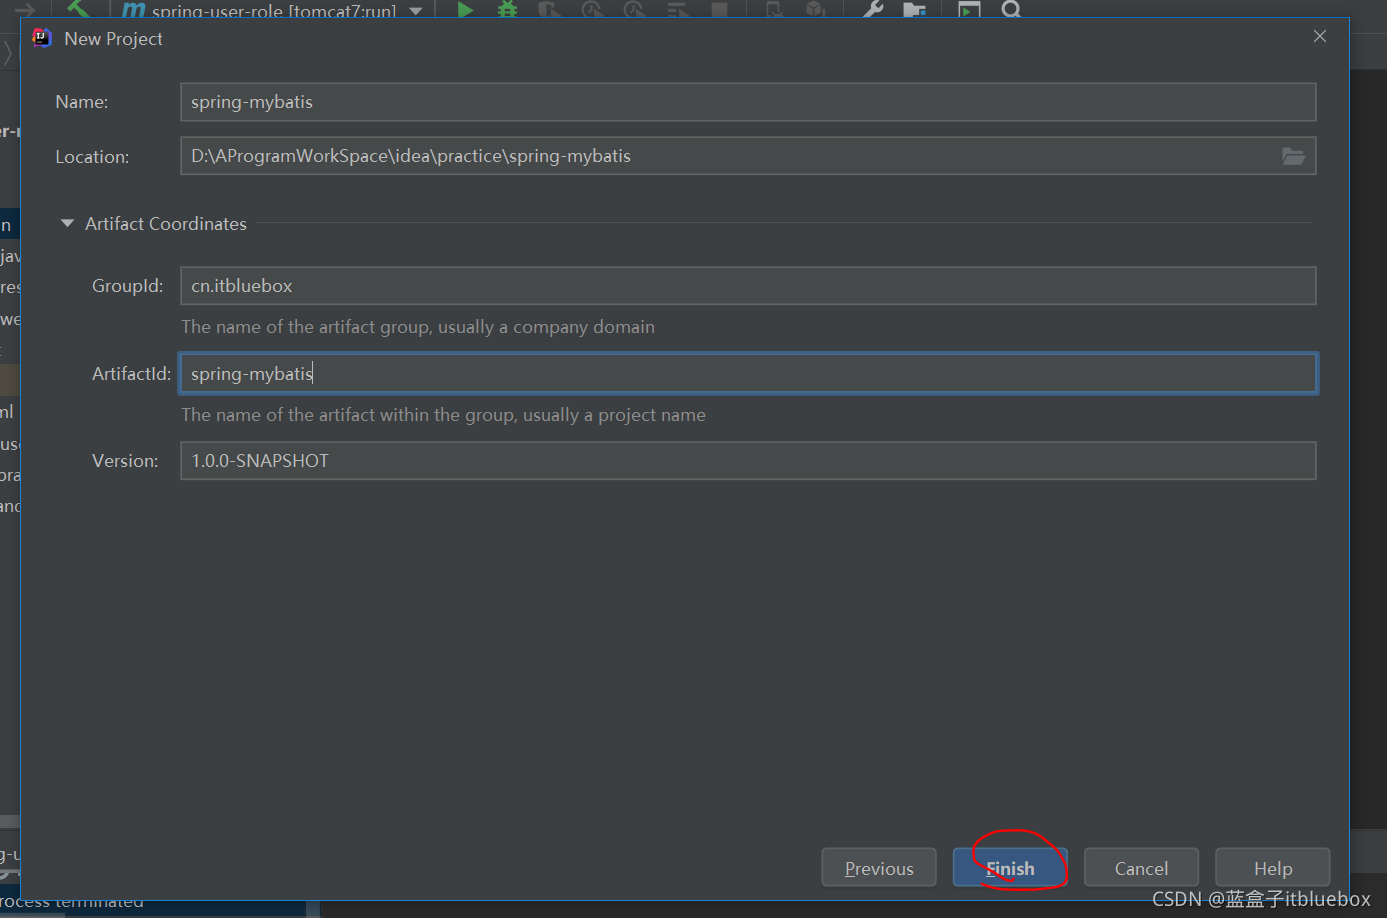Open Project Structure folder icon in toolbar
This screenshot has width=1387, height=918.
click(x=914, y=9)
